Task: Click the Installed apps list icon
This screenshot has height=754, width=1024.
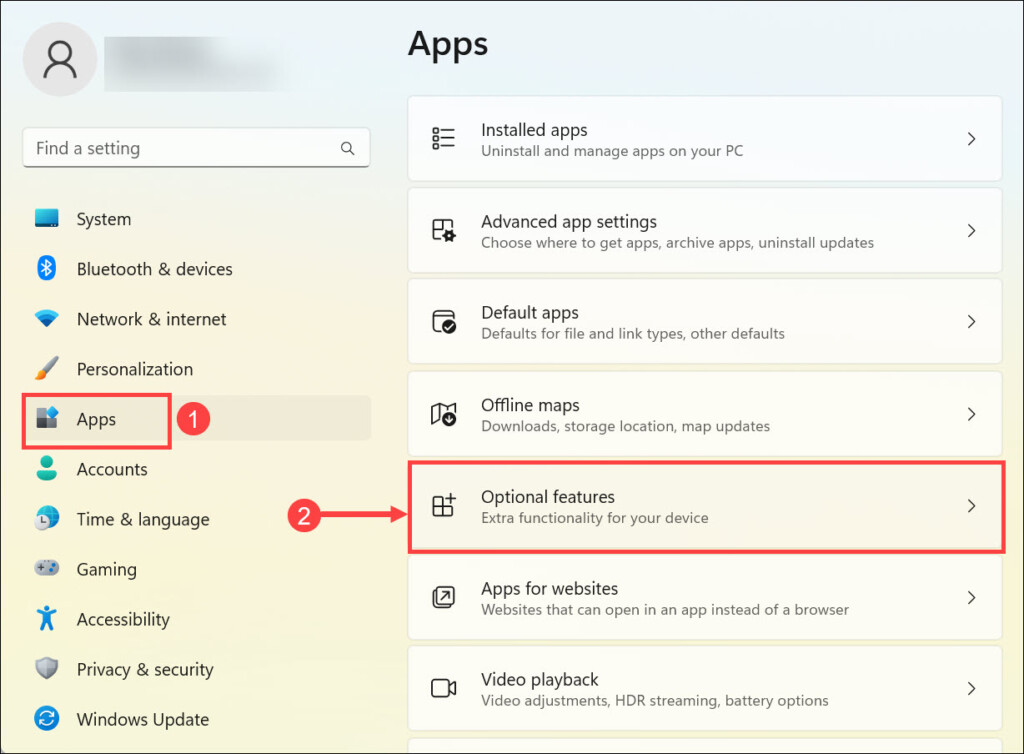Action: coord(443,139)
